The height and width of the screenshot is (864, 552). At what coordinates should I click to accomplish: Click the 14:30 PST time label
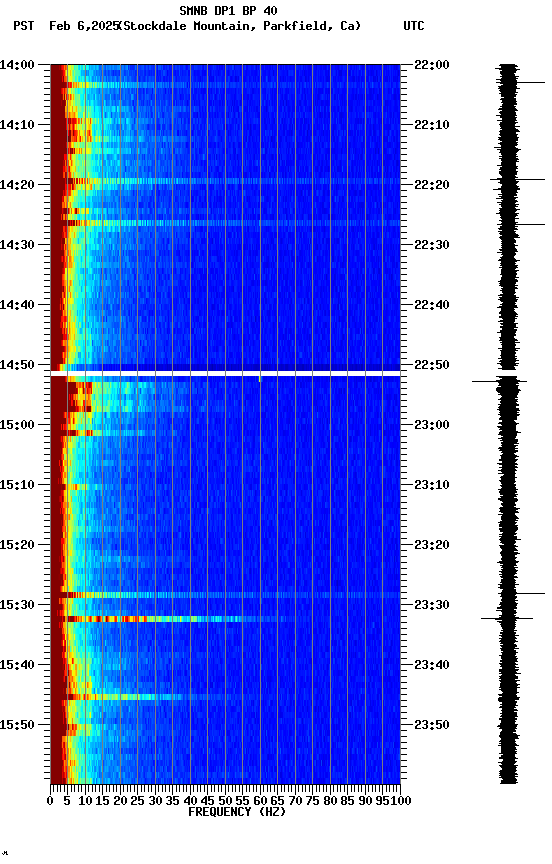point(17,245)
